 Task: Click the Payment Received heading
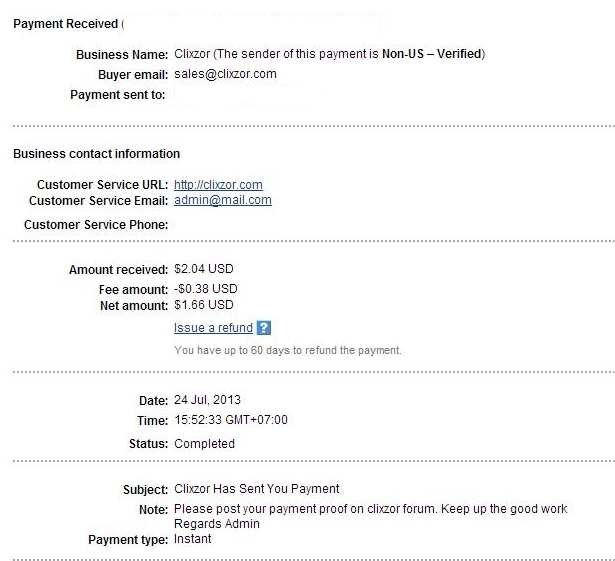[65, 23]
